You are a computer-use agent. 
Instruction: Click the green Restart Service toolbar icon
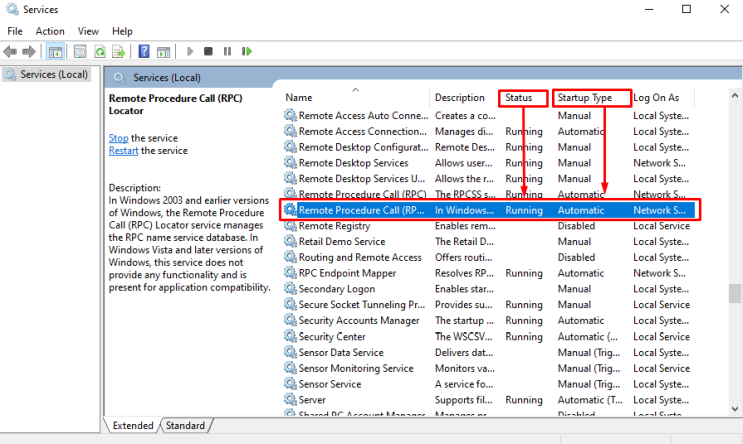point(247,51)
